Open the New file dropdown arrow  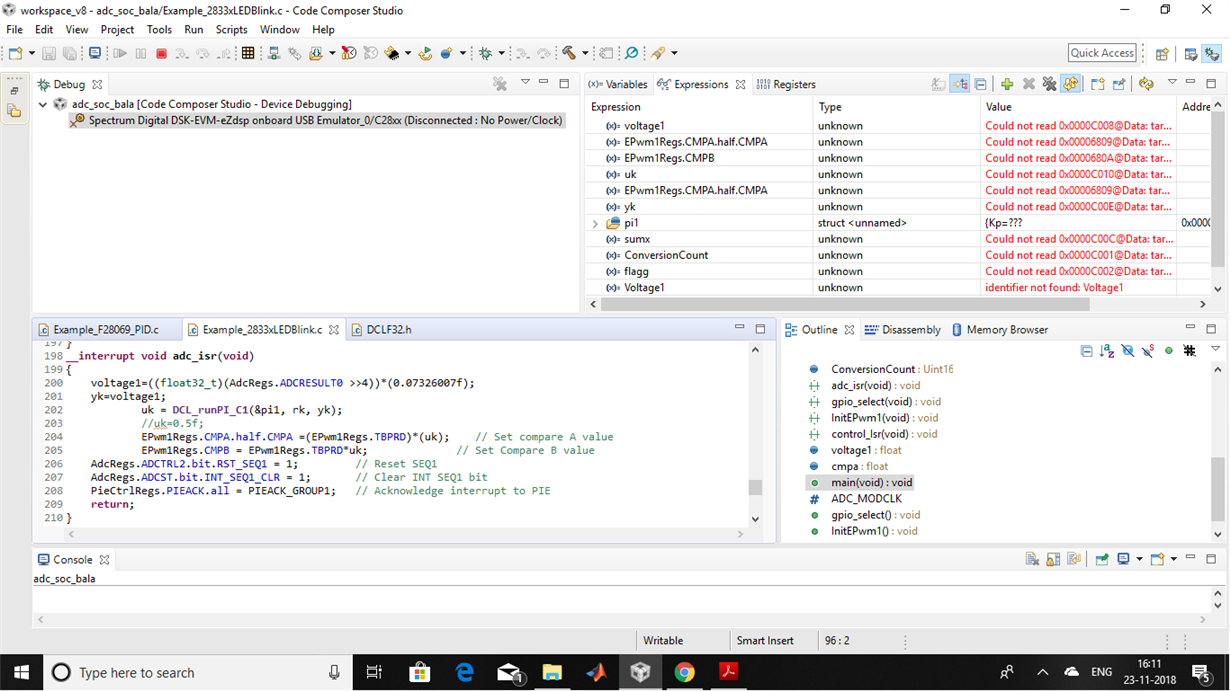click(x=32, y=53)
